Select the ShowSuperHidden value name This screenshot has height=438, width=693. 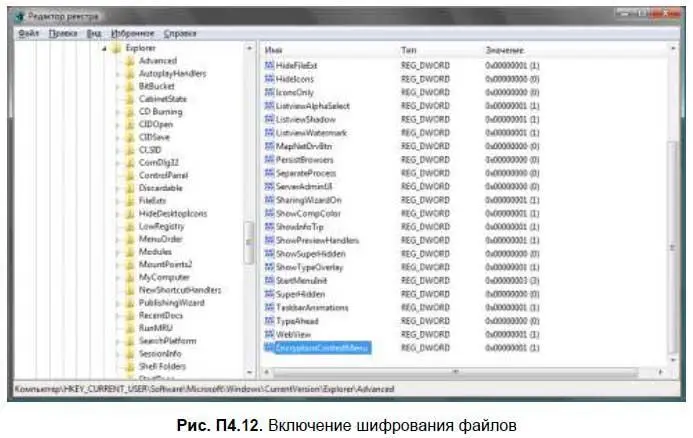[311, 254]
